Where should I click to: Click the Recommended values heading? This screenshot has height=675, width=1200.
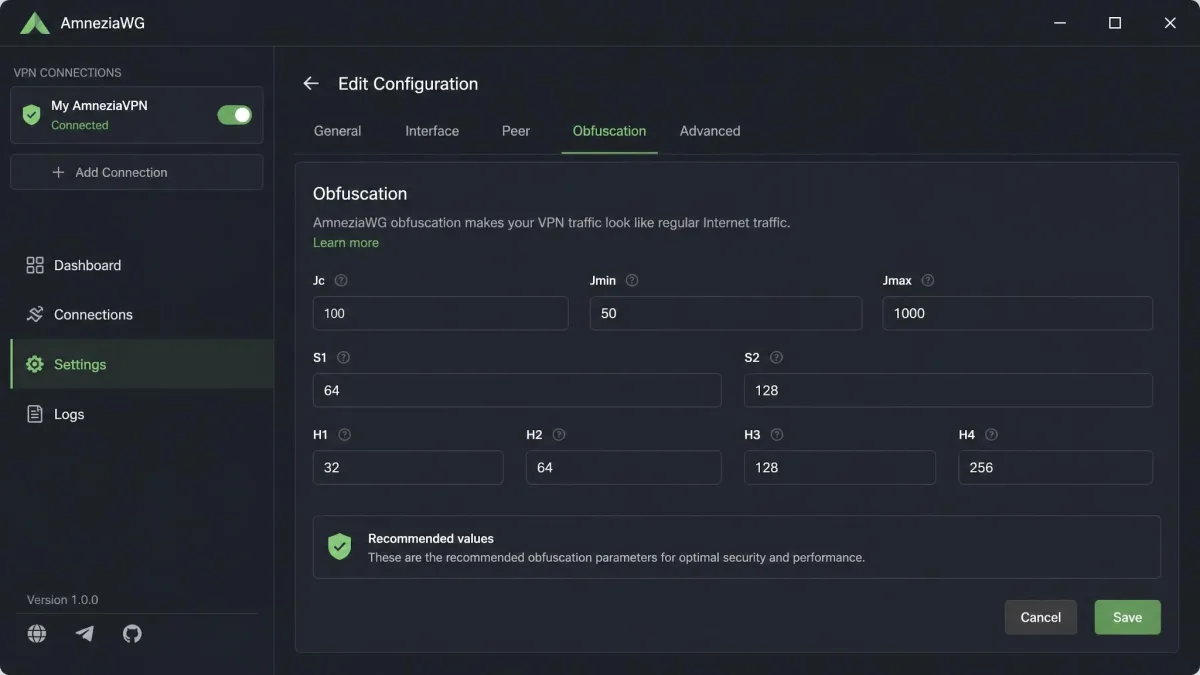(x=431, y=538)
